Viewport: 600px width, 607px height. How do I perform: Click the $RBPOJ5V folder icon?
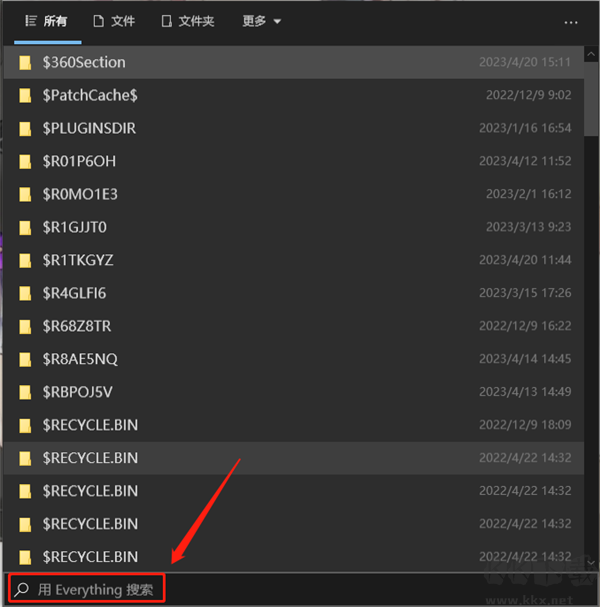point(25,392)
